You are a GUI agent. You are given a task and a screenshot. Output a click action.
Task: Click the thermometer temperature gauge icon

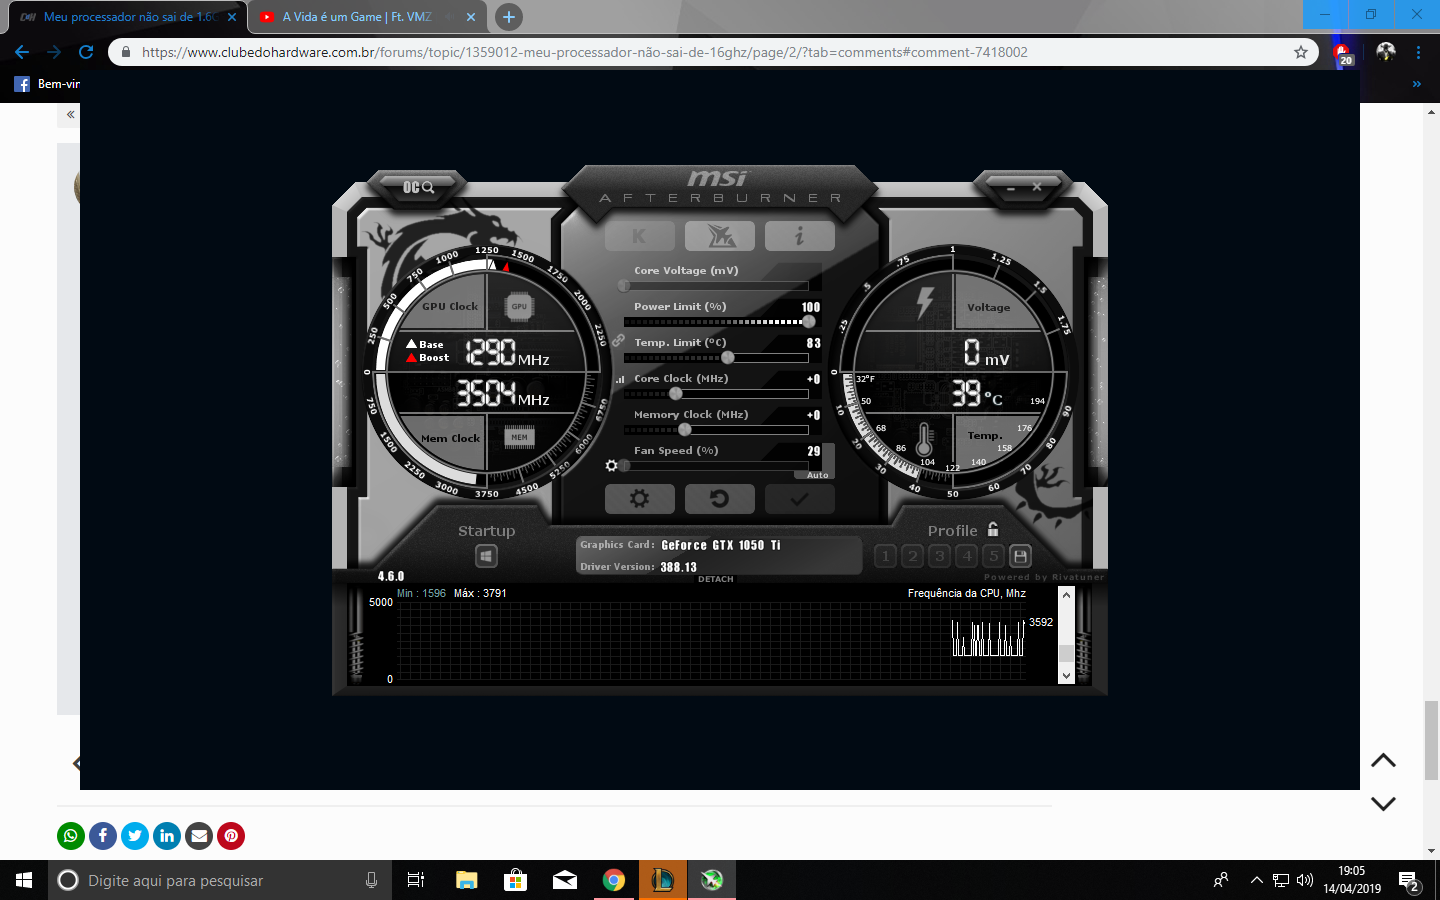tap(925, 438)
